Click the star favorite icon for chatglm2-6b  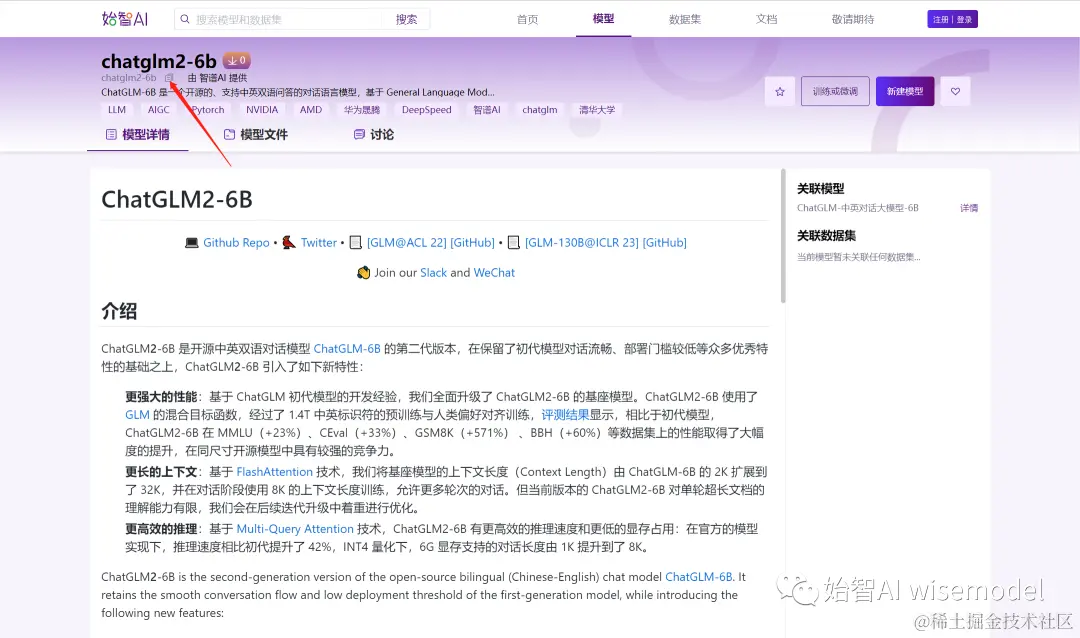tap(779, 90)
